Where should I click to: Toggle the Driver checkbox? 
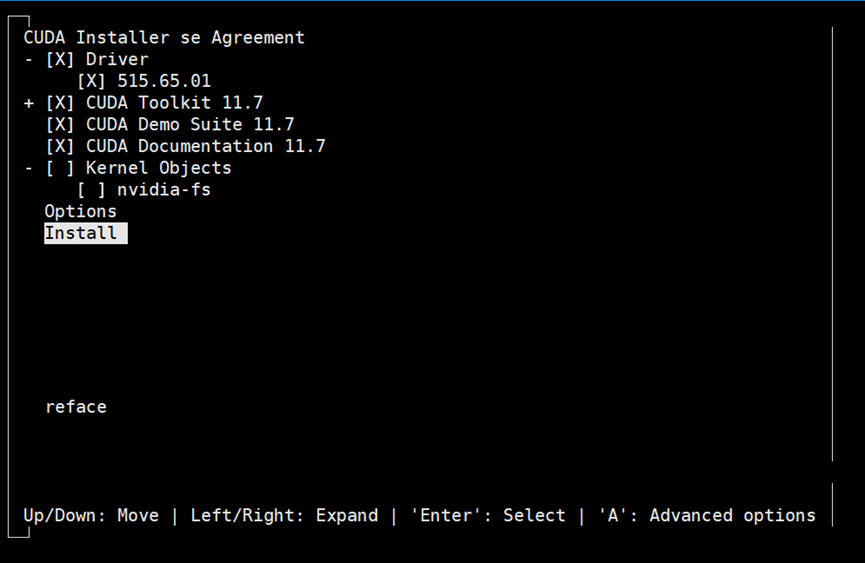(x=60, y=60)
